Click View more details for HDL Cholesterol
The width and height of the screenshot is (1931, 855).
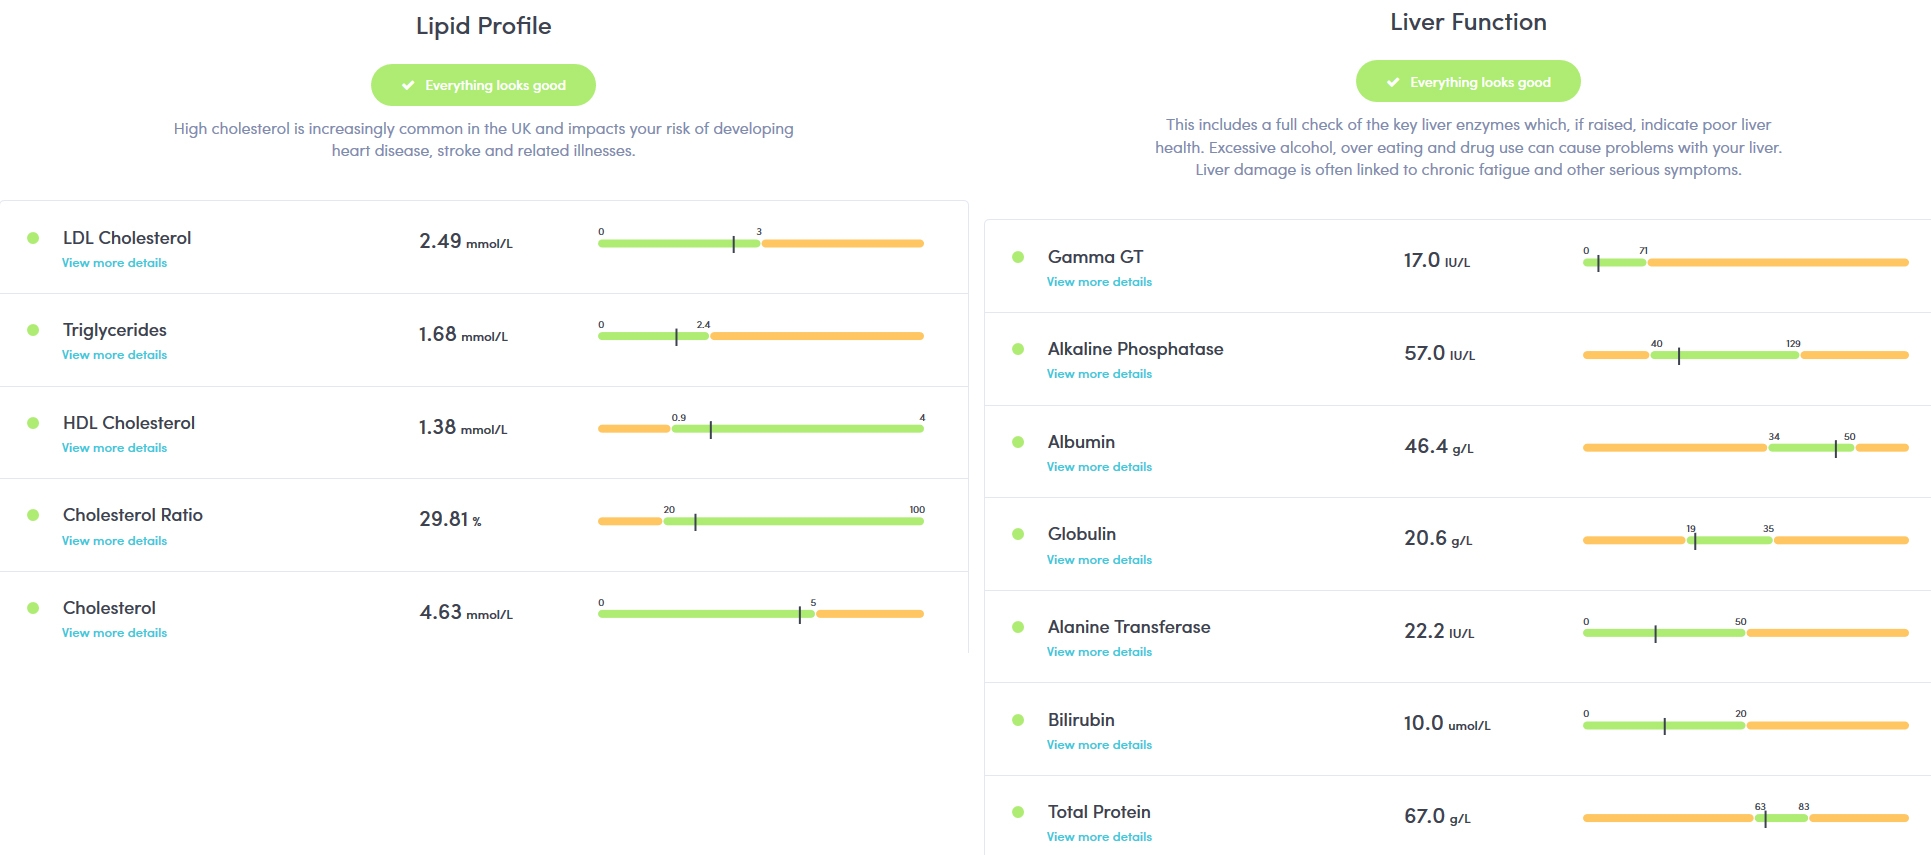click(114, 448)
